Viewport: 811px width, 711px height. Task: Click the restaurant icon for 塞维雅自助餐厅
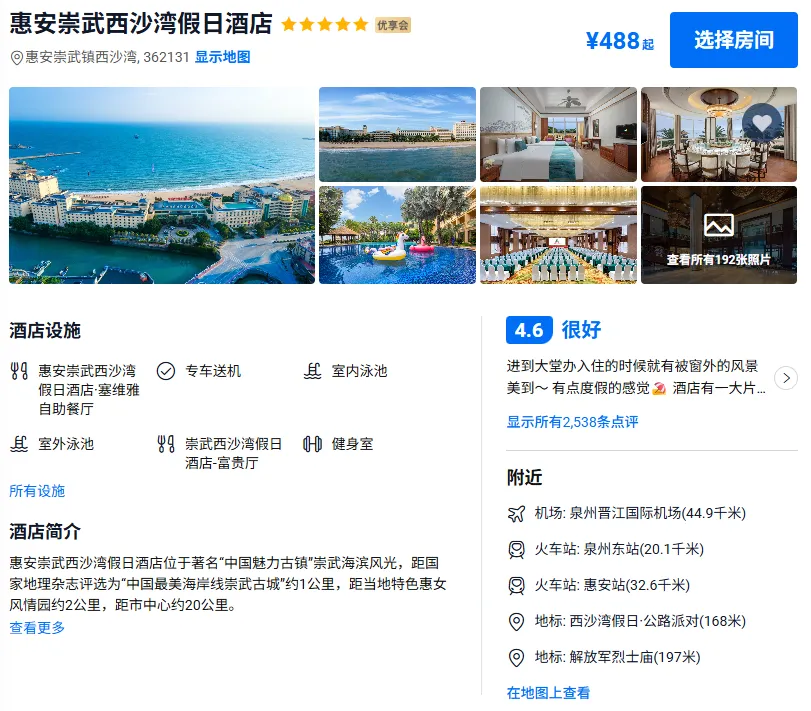coord(19,371)
